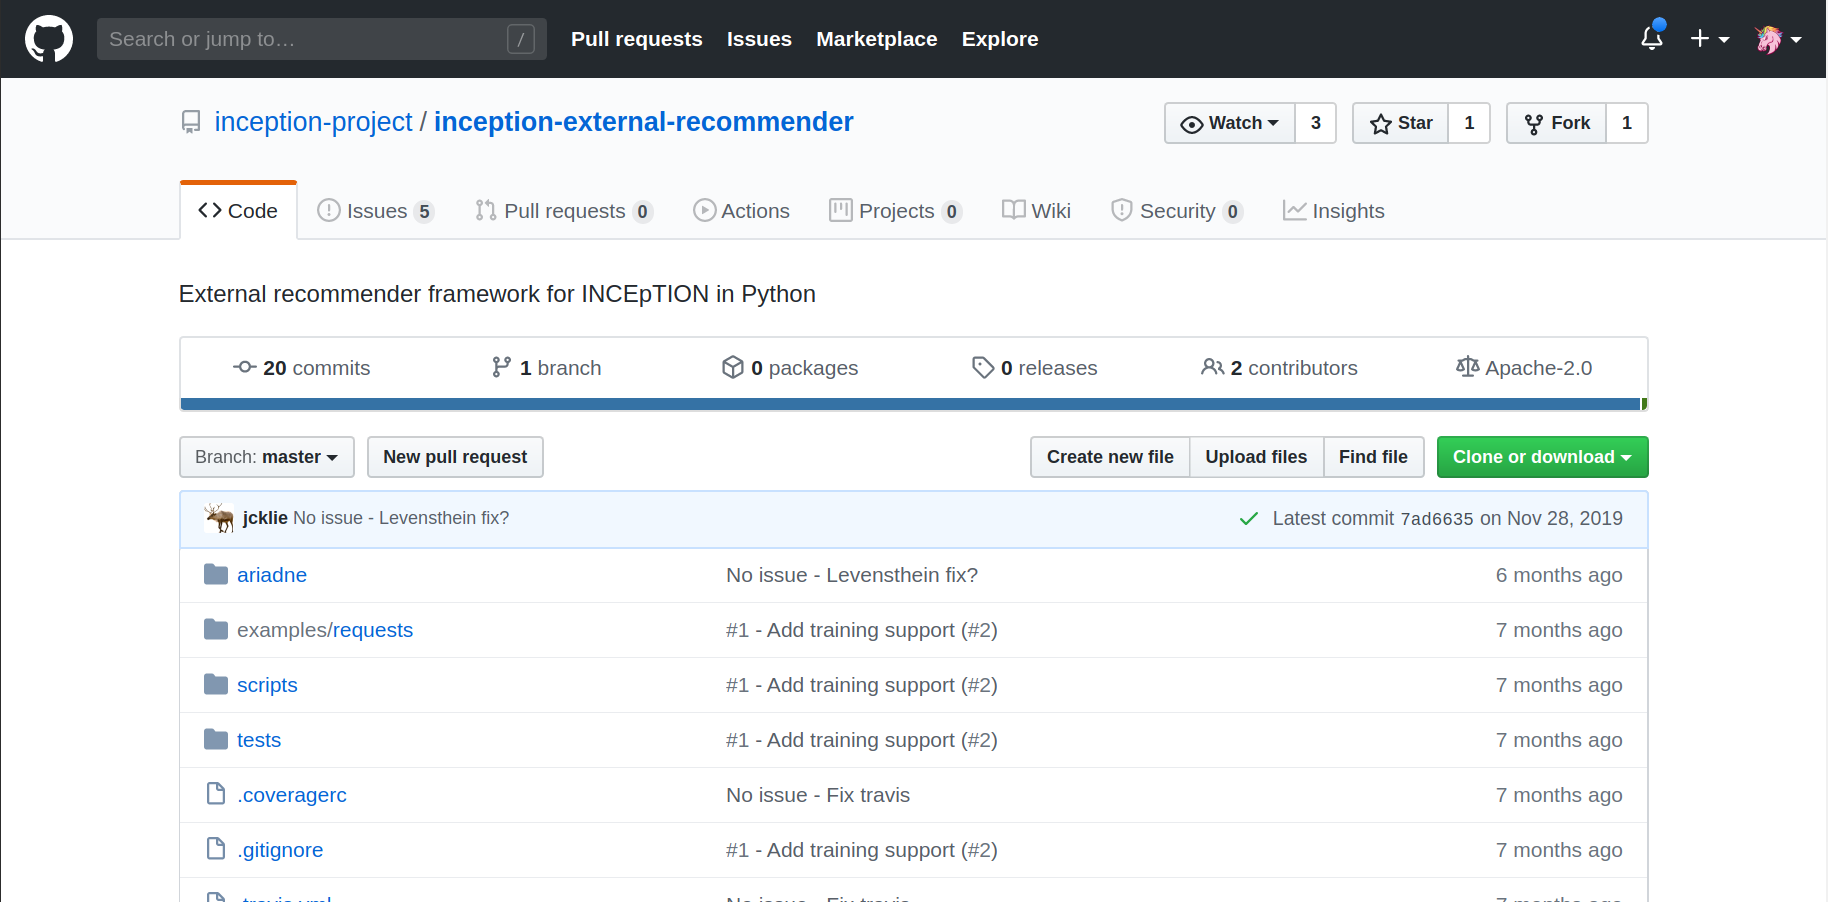Switch to the Pull requests tab

point(564,211)
